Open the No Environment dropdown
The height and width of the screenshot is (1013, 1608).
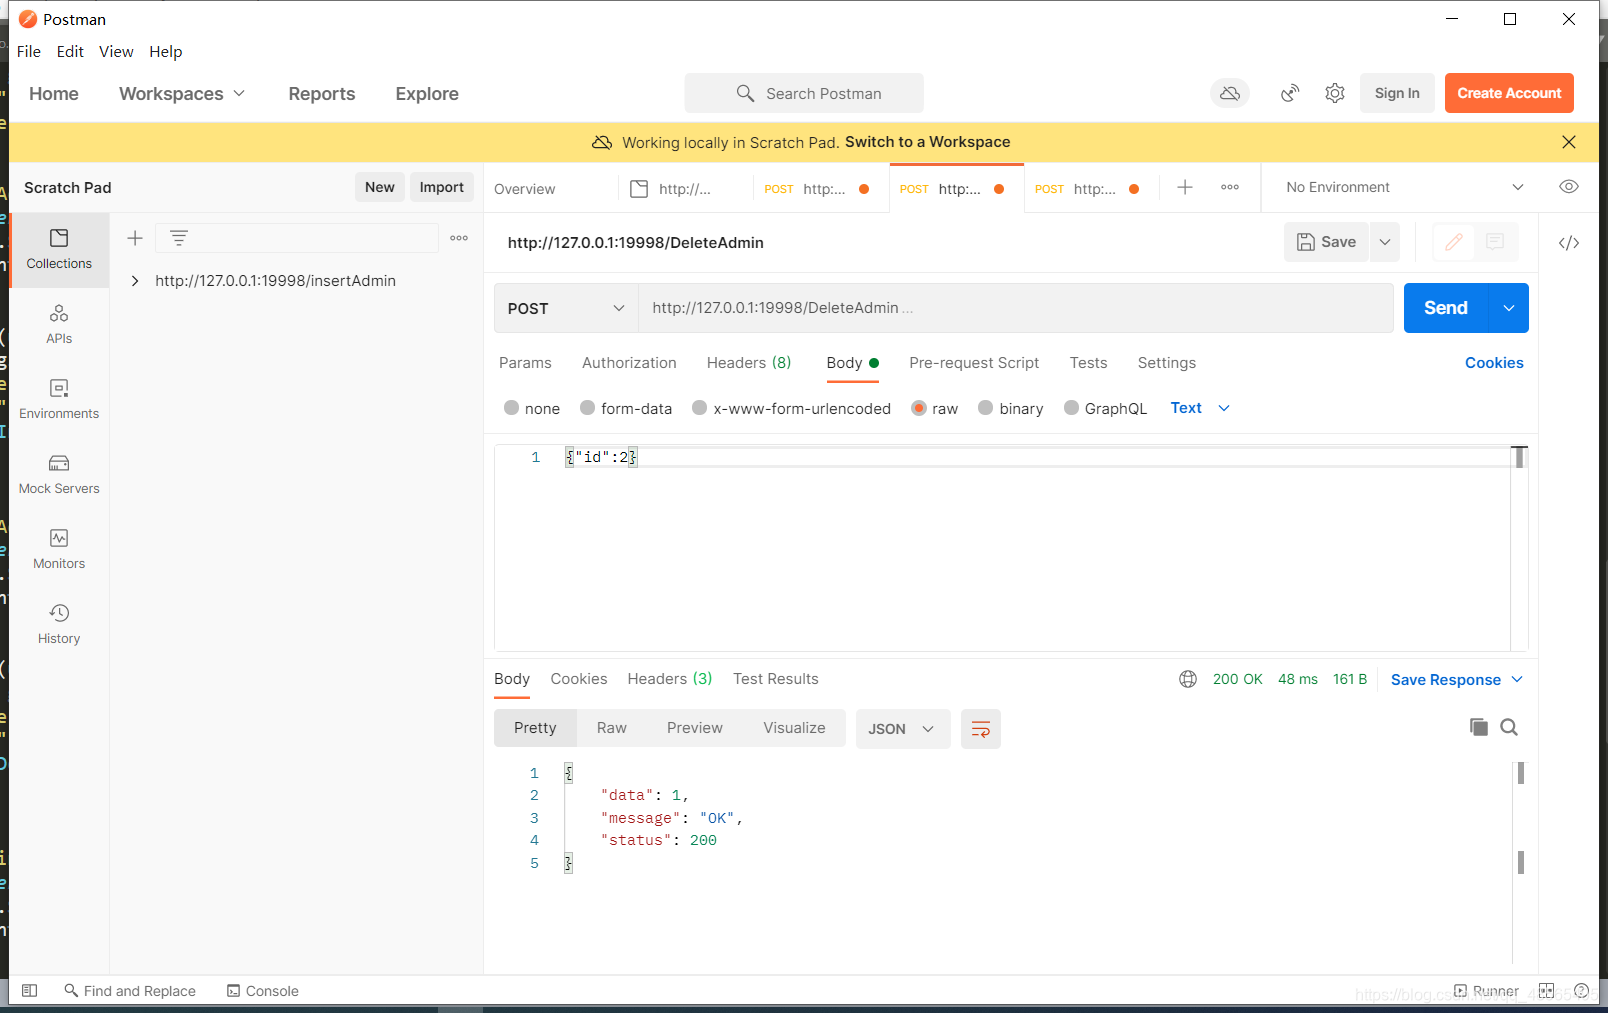1404,187
